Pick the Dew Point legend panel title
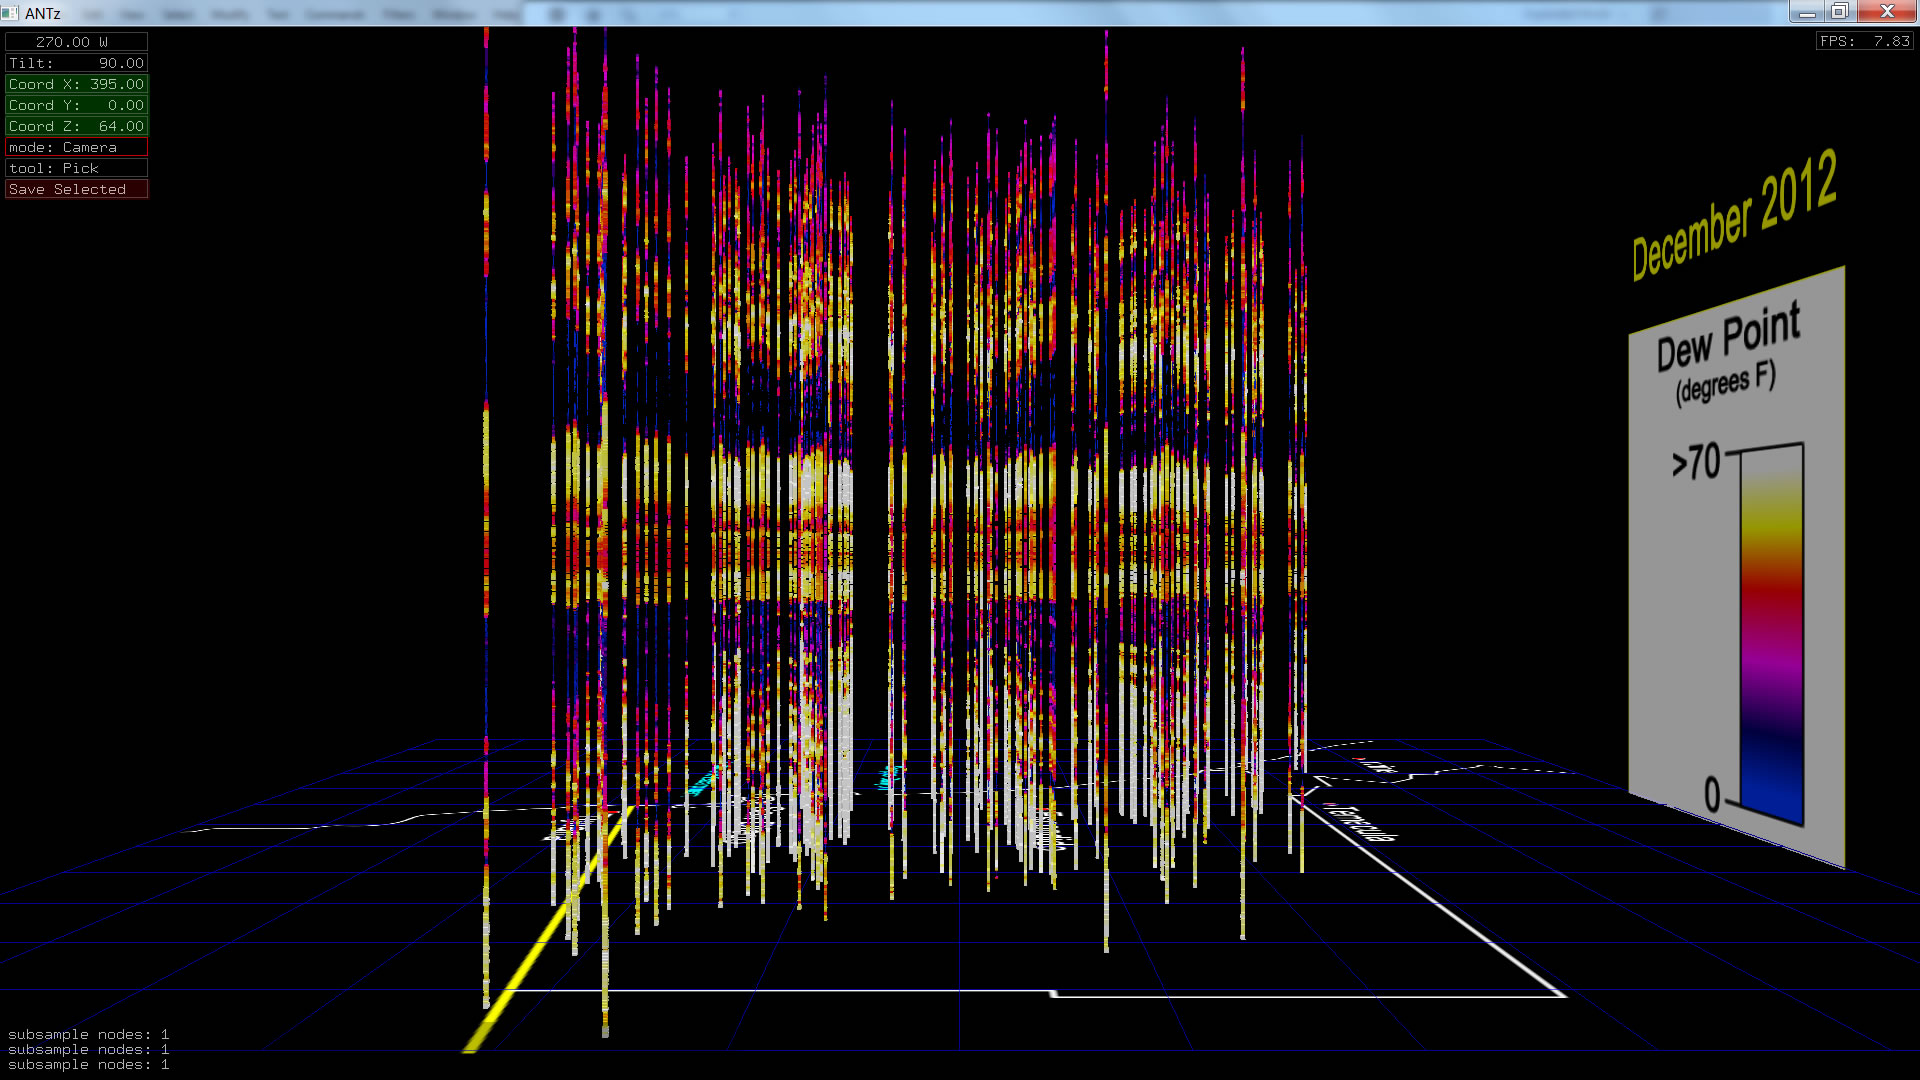The height and width of the screenshot is (1080, 1920). click(x=1728, y=337)
